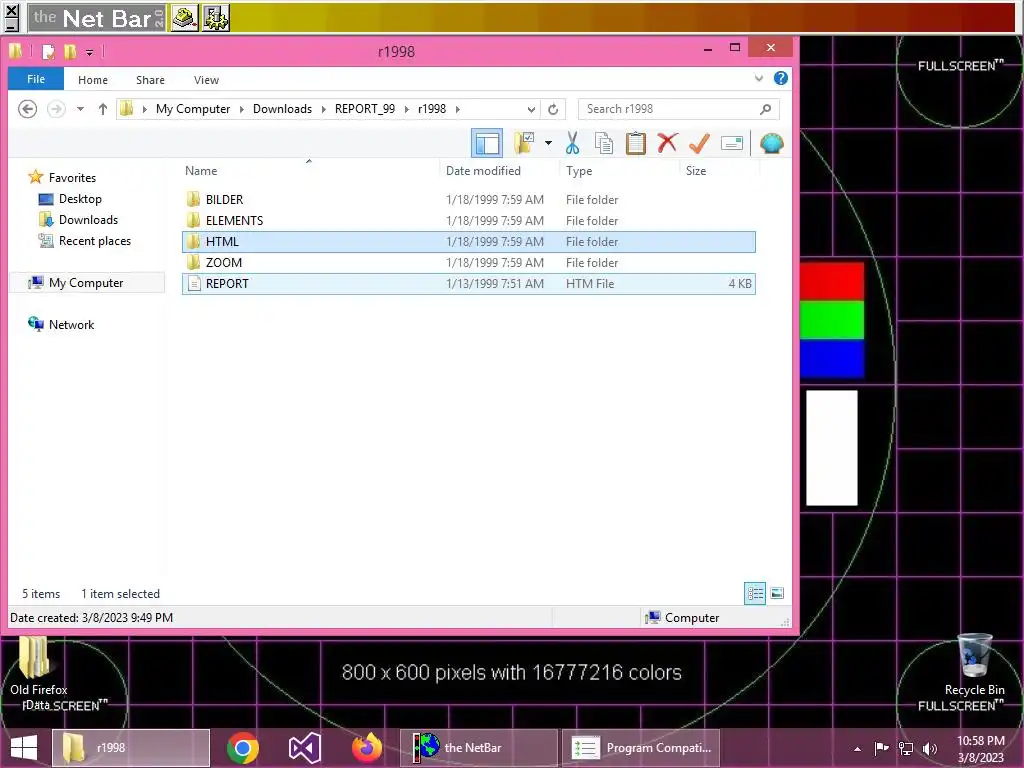Select the BILDER folder
Viewport: 1024px width, 768px height.
(469, 199)
